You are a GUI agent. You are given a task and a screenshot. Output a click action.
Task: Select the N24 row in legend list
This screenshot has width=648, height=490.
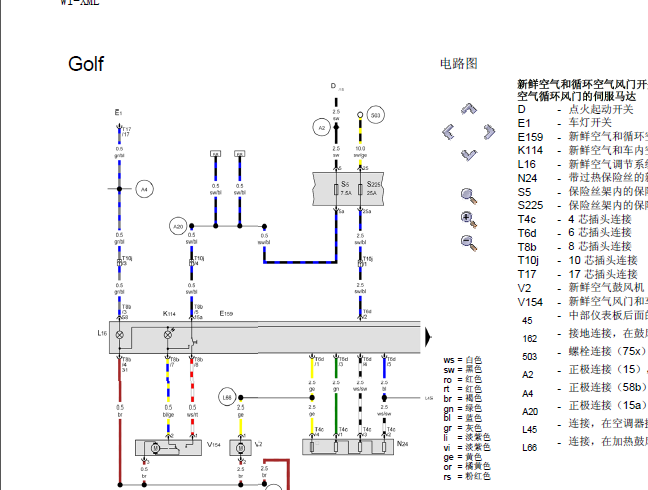[x=583, y=178]
